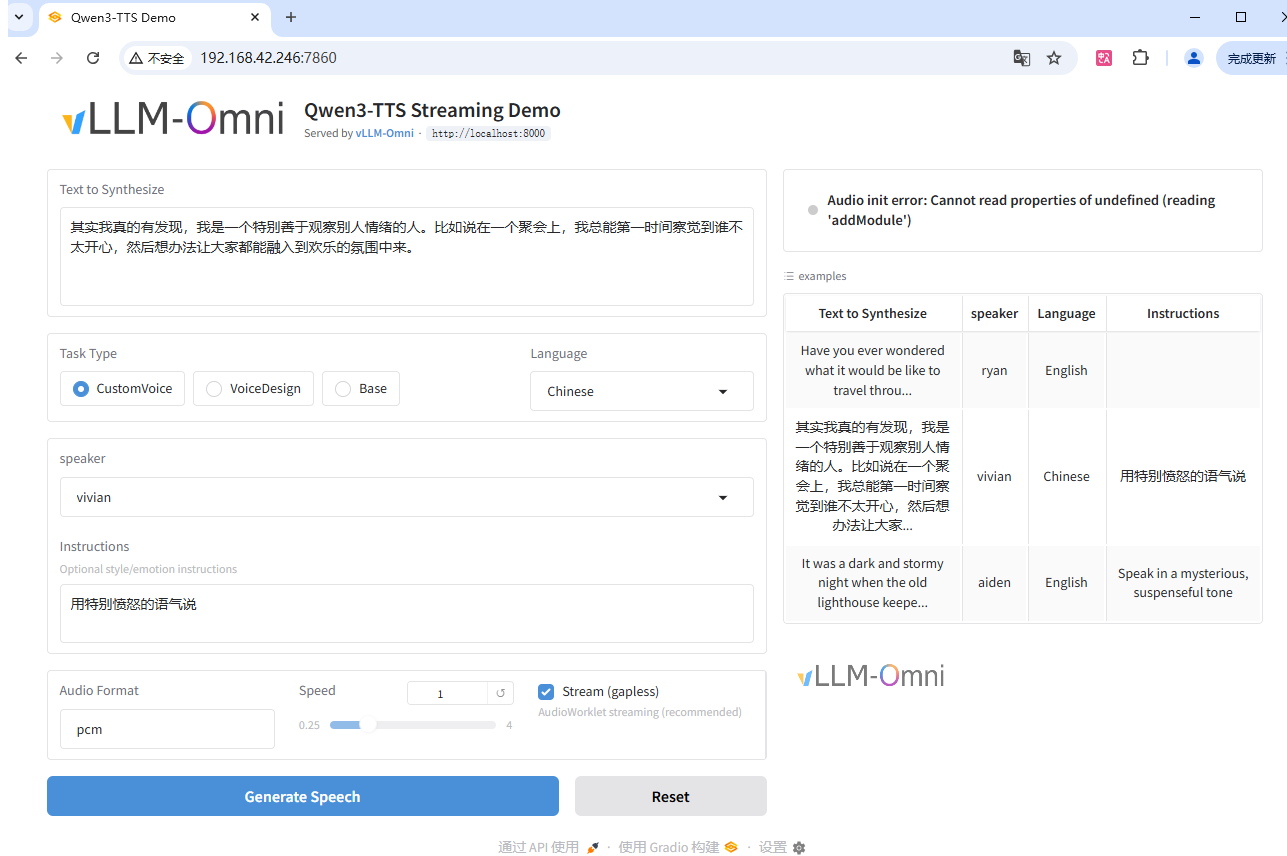This screenshot has height=856, width=1287.
Task: Click the http://localhost:8000 code label
Action: click(489, 133)
